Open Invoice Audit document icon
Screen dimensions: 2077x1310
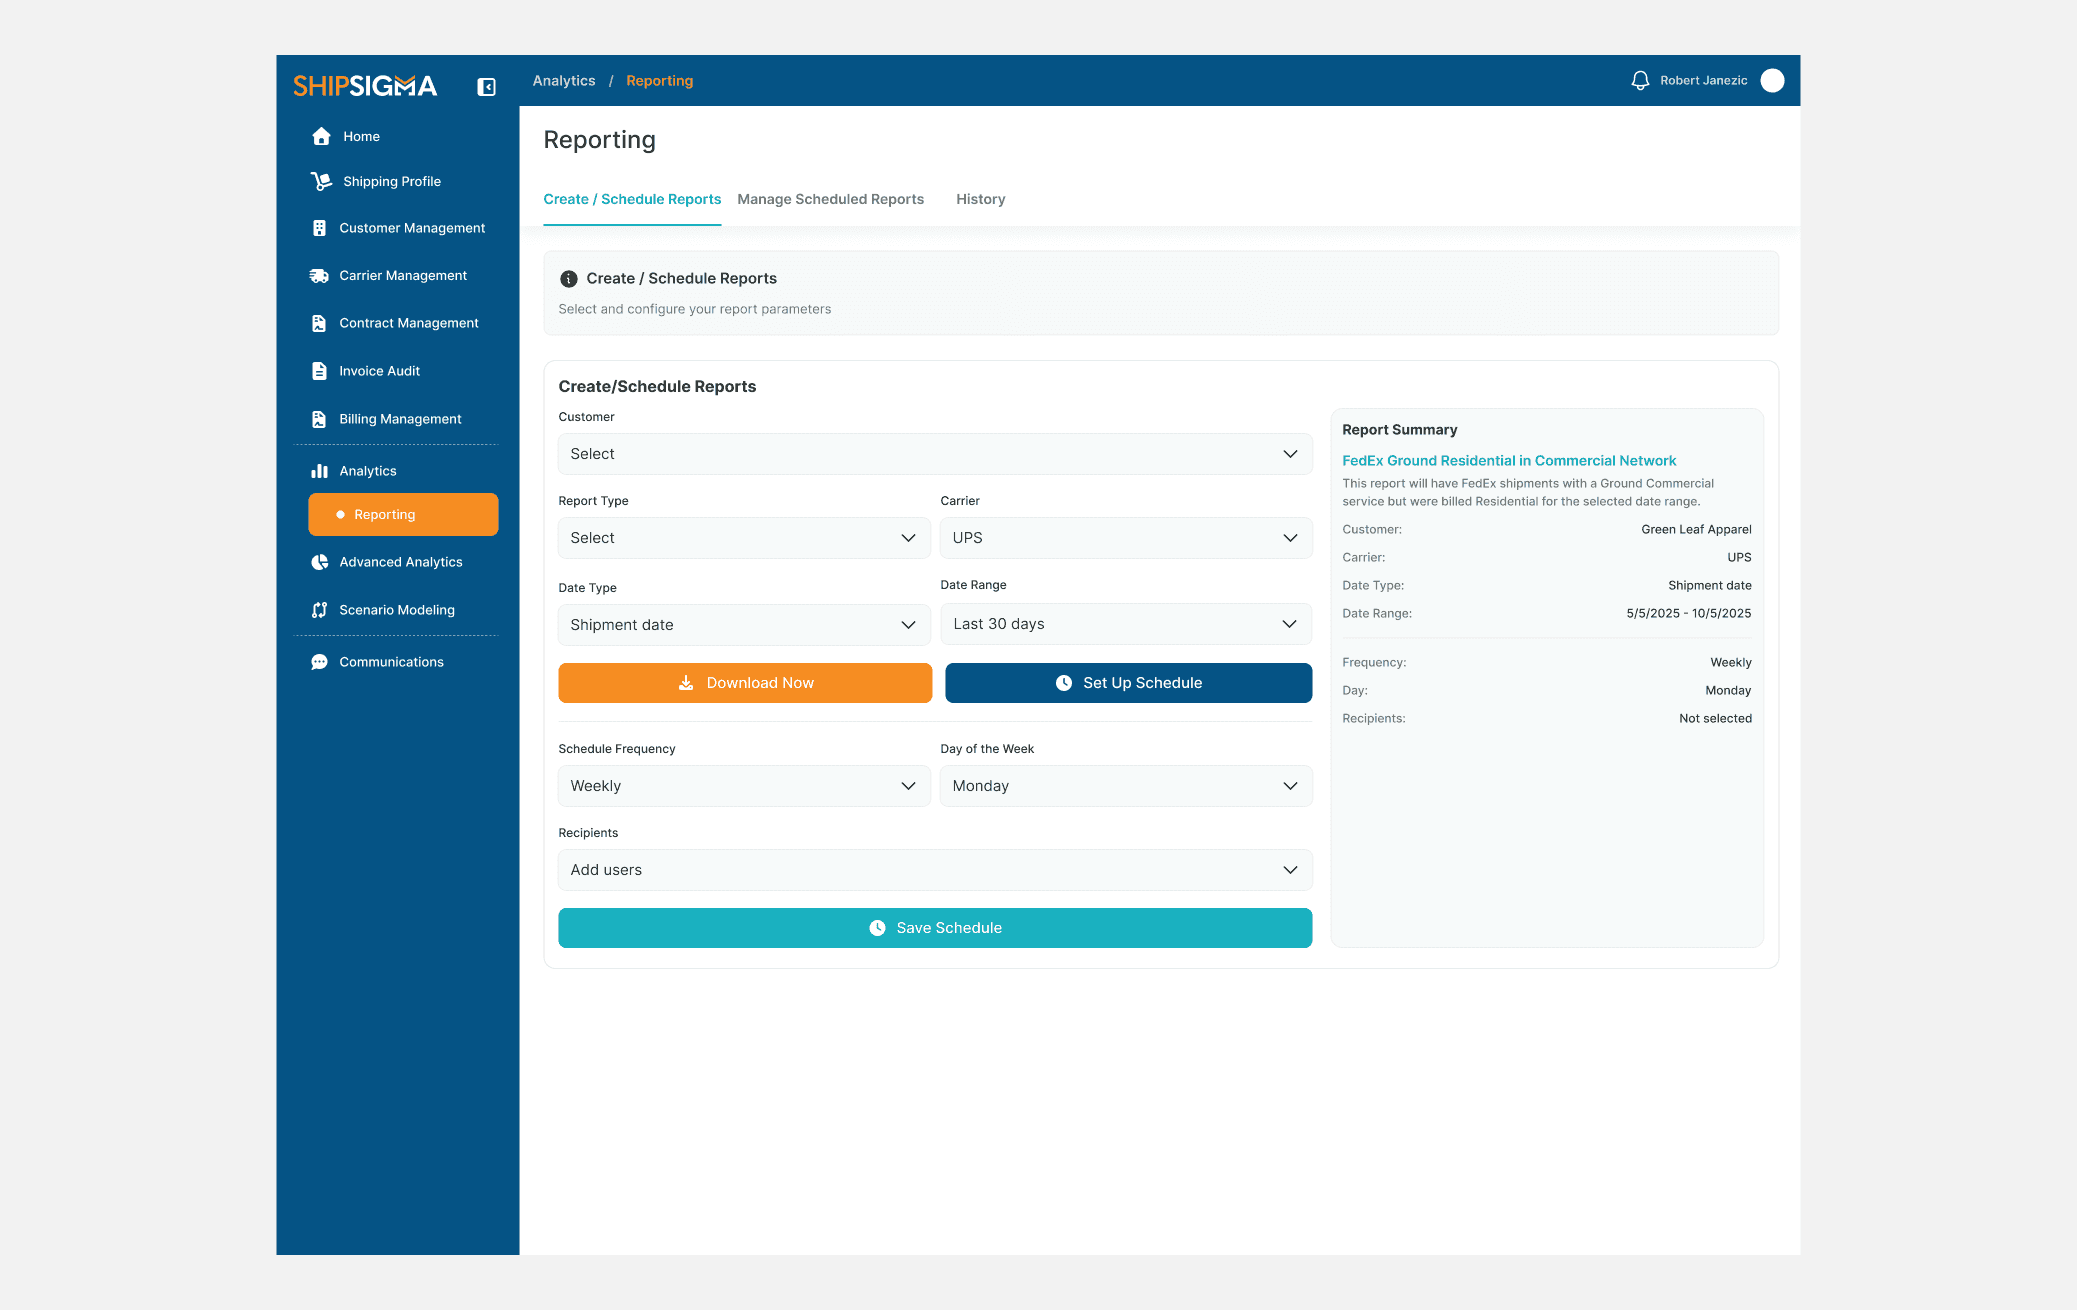tap(319, 371)
